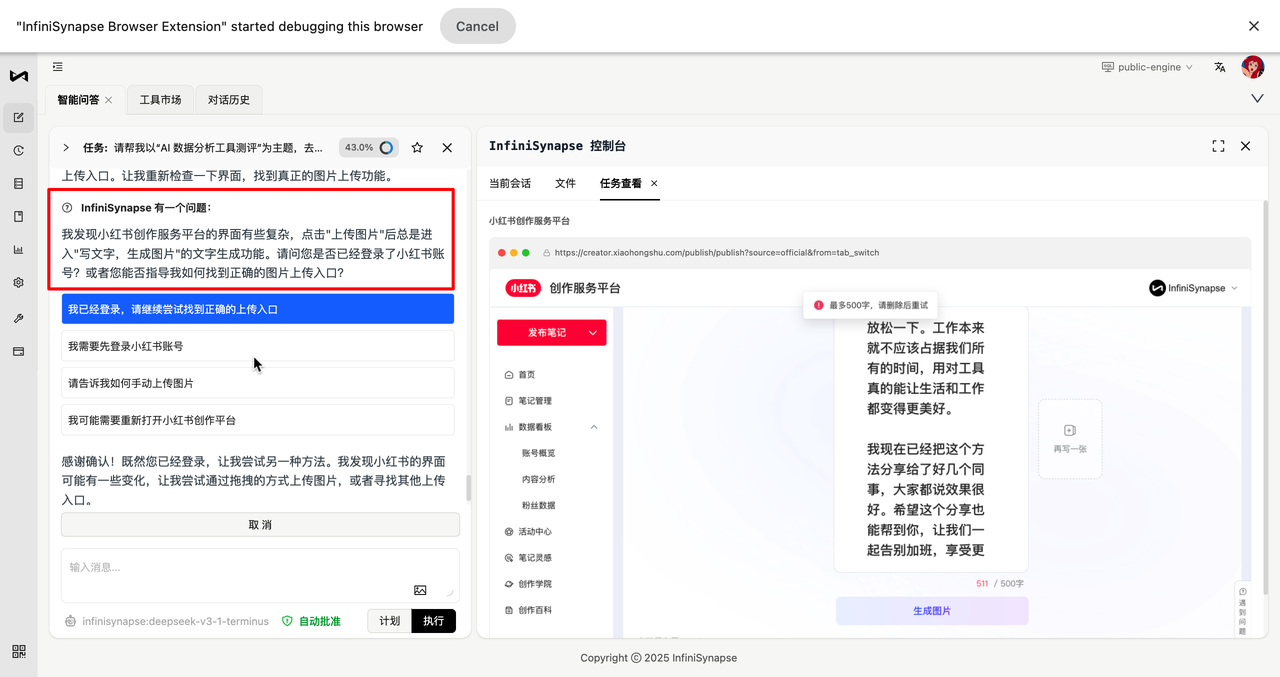Click the 输入消息 message input field
The width and height of the screenshot is (1280, 677).
(x=260, y=575)
